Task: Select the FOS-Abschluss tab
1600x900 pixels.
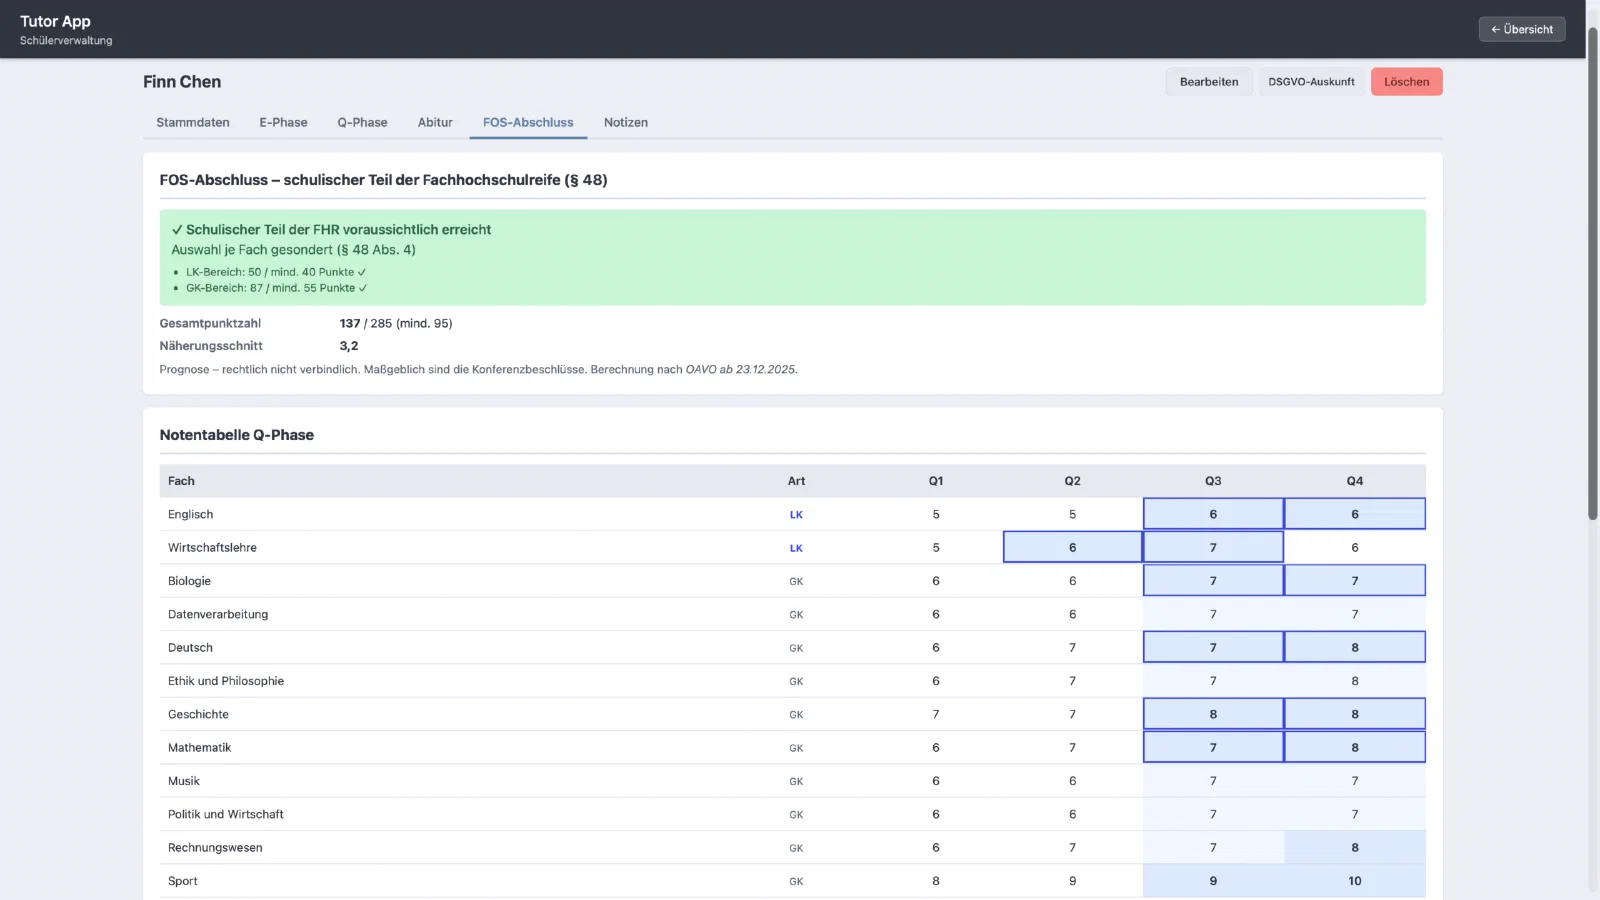Action: [528, 122]
